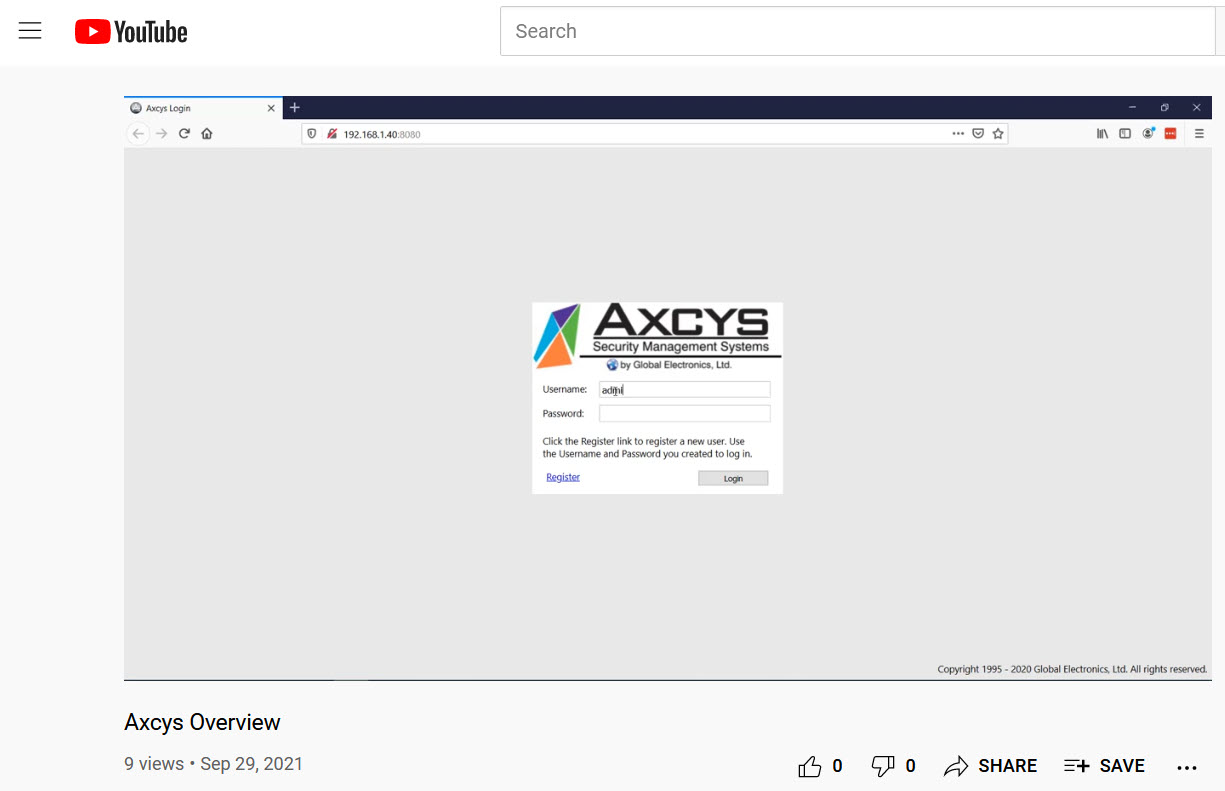Click the bookmark star in address bar
This screenshot has height=791, width=1225.
point(998,133)
